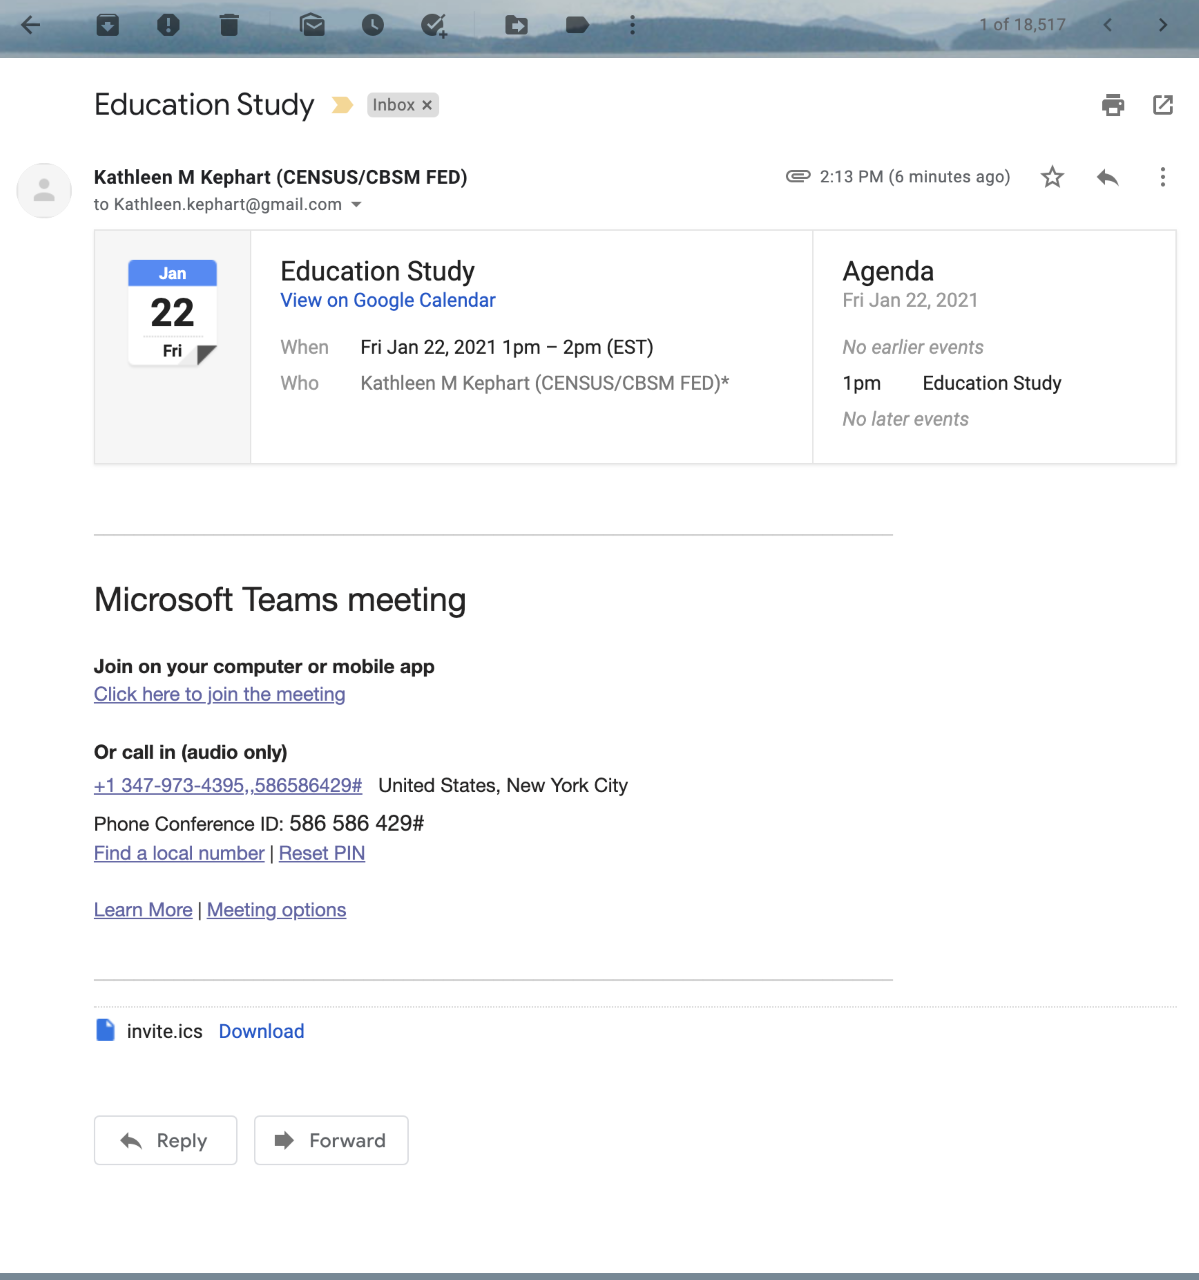This screenshot has width=1199, height=1280.
Task: Remove the Inbox label with X
Action: click(x=427, y=105)
